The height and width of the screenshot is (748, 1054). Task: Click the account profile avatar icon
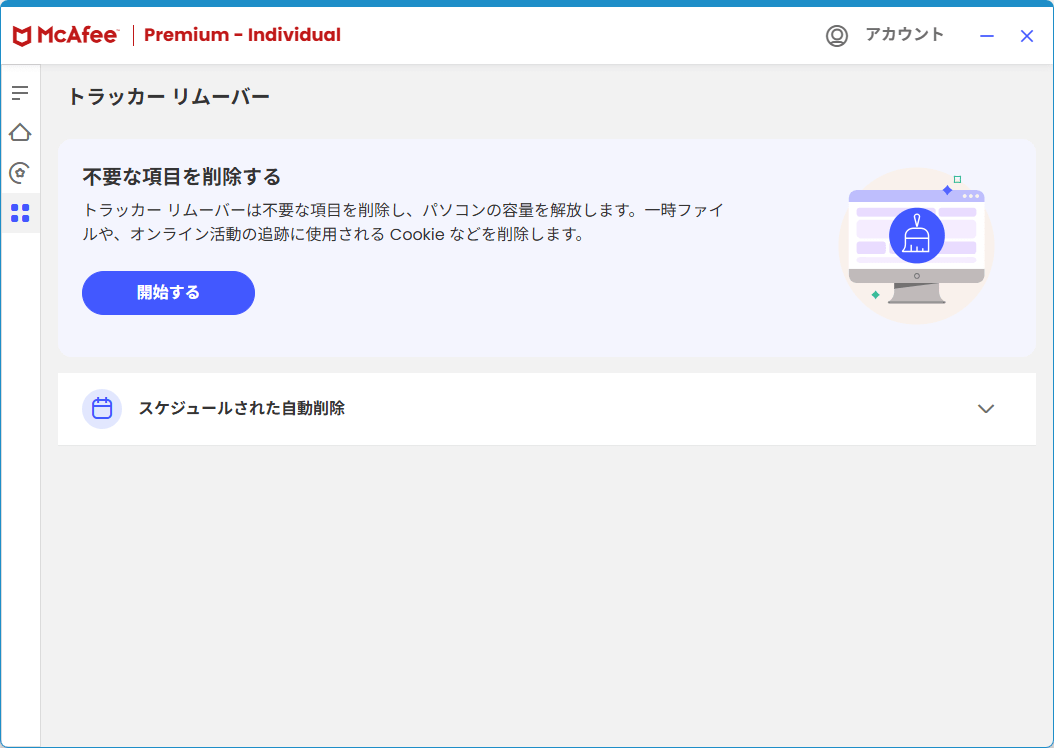(837, 36)
